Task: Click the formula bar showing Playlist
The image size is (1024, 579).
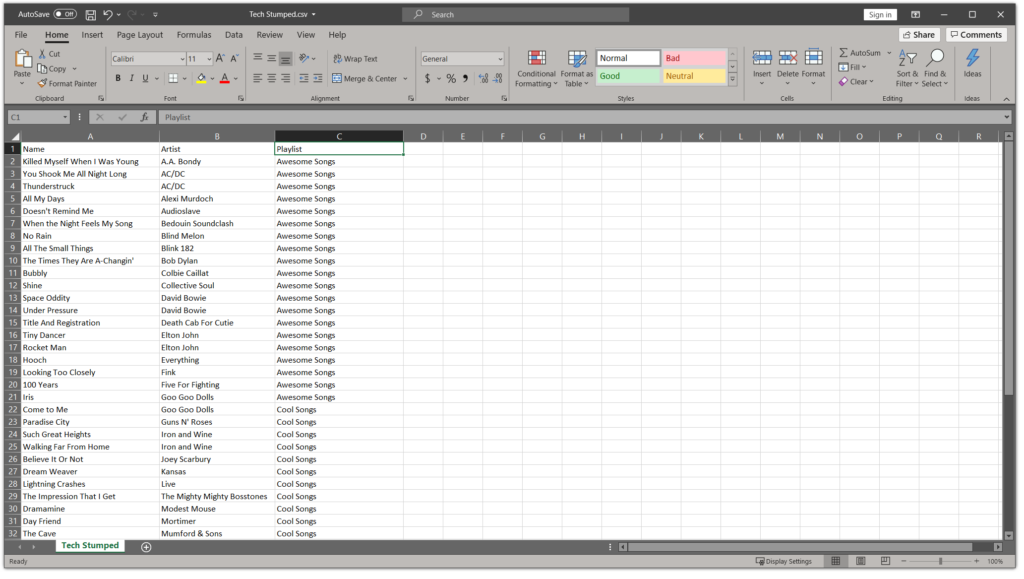Action: [x=581, y=117]
